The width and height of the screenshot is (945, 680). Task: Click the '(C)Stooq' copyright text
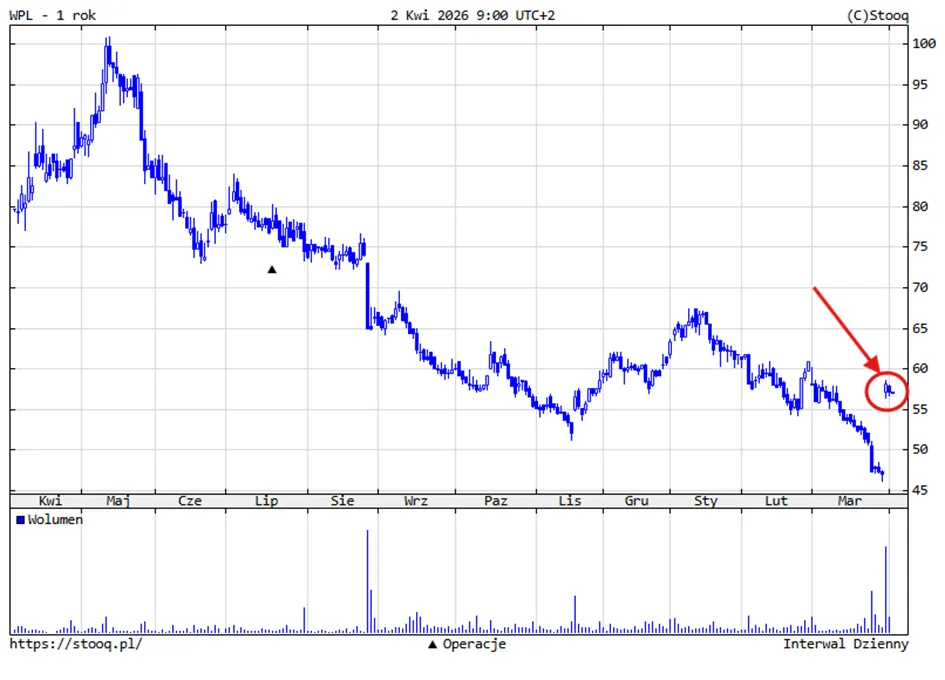tap(878, 16)
